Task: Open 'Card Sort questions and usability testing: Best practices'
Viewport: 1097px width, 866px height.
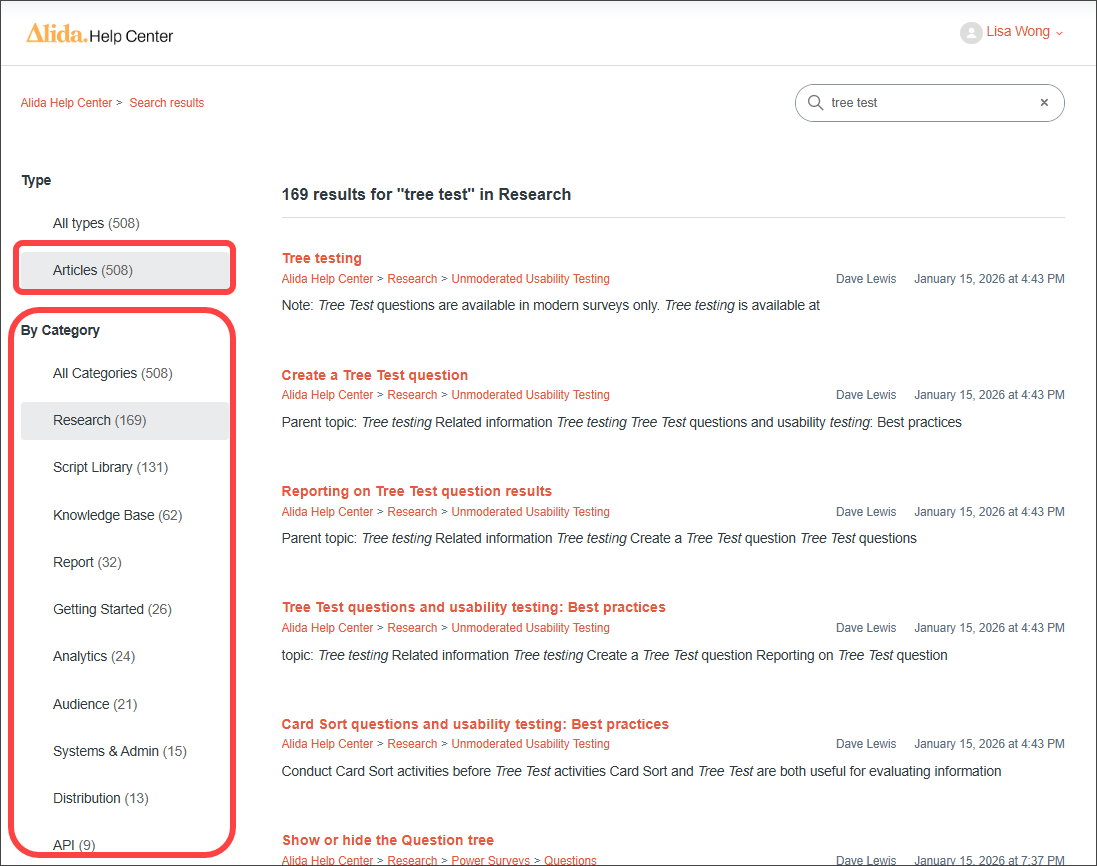Action: (x=475, y=724)
